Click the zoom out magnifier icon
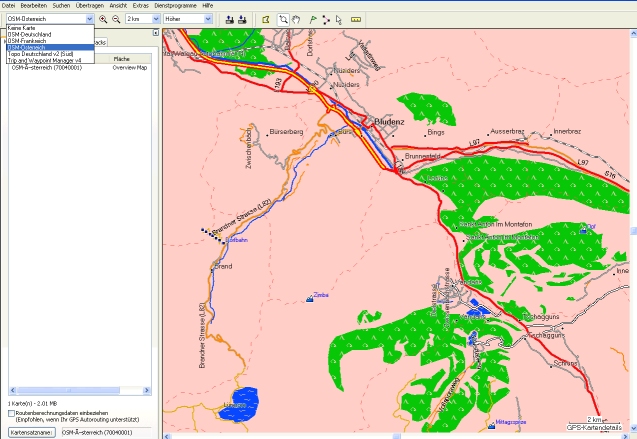 [116, 19]
